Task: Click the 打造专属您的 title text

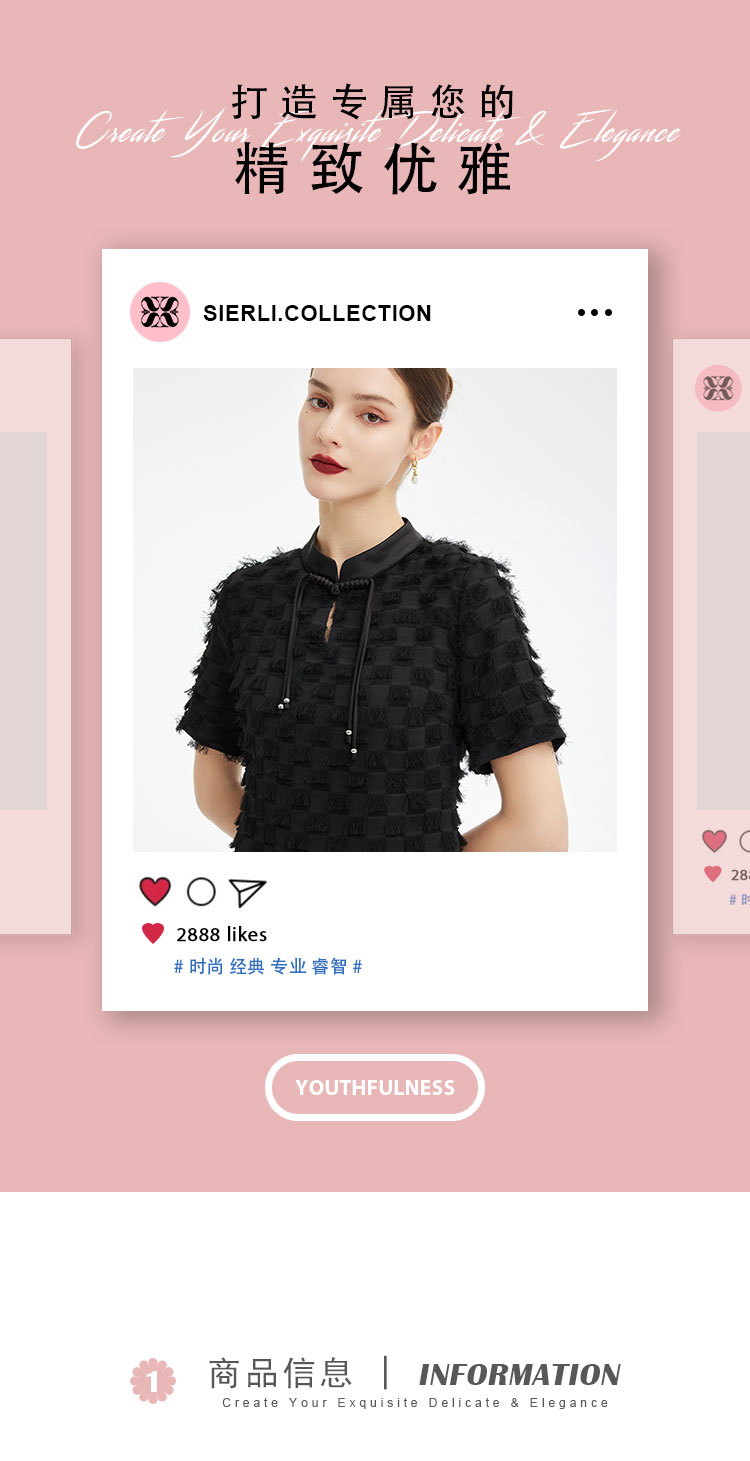Action: tap(374, 103)
